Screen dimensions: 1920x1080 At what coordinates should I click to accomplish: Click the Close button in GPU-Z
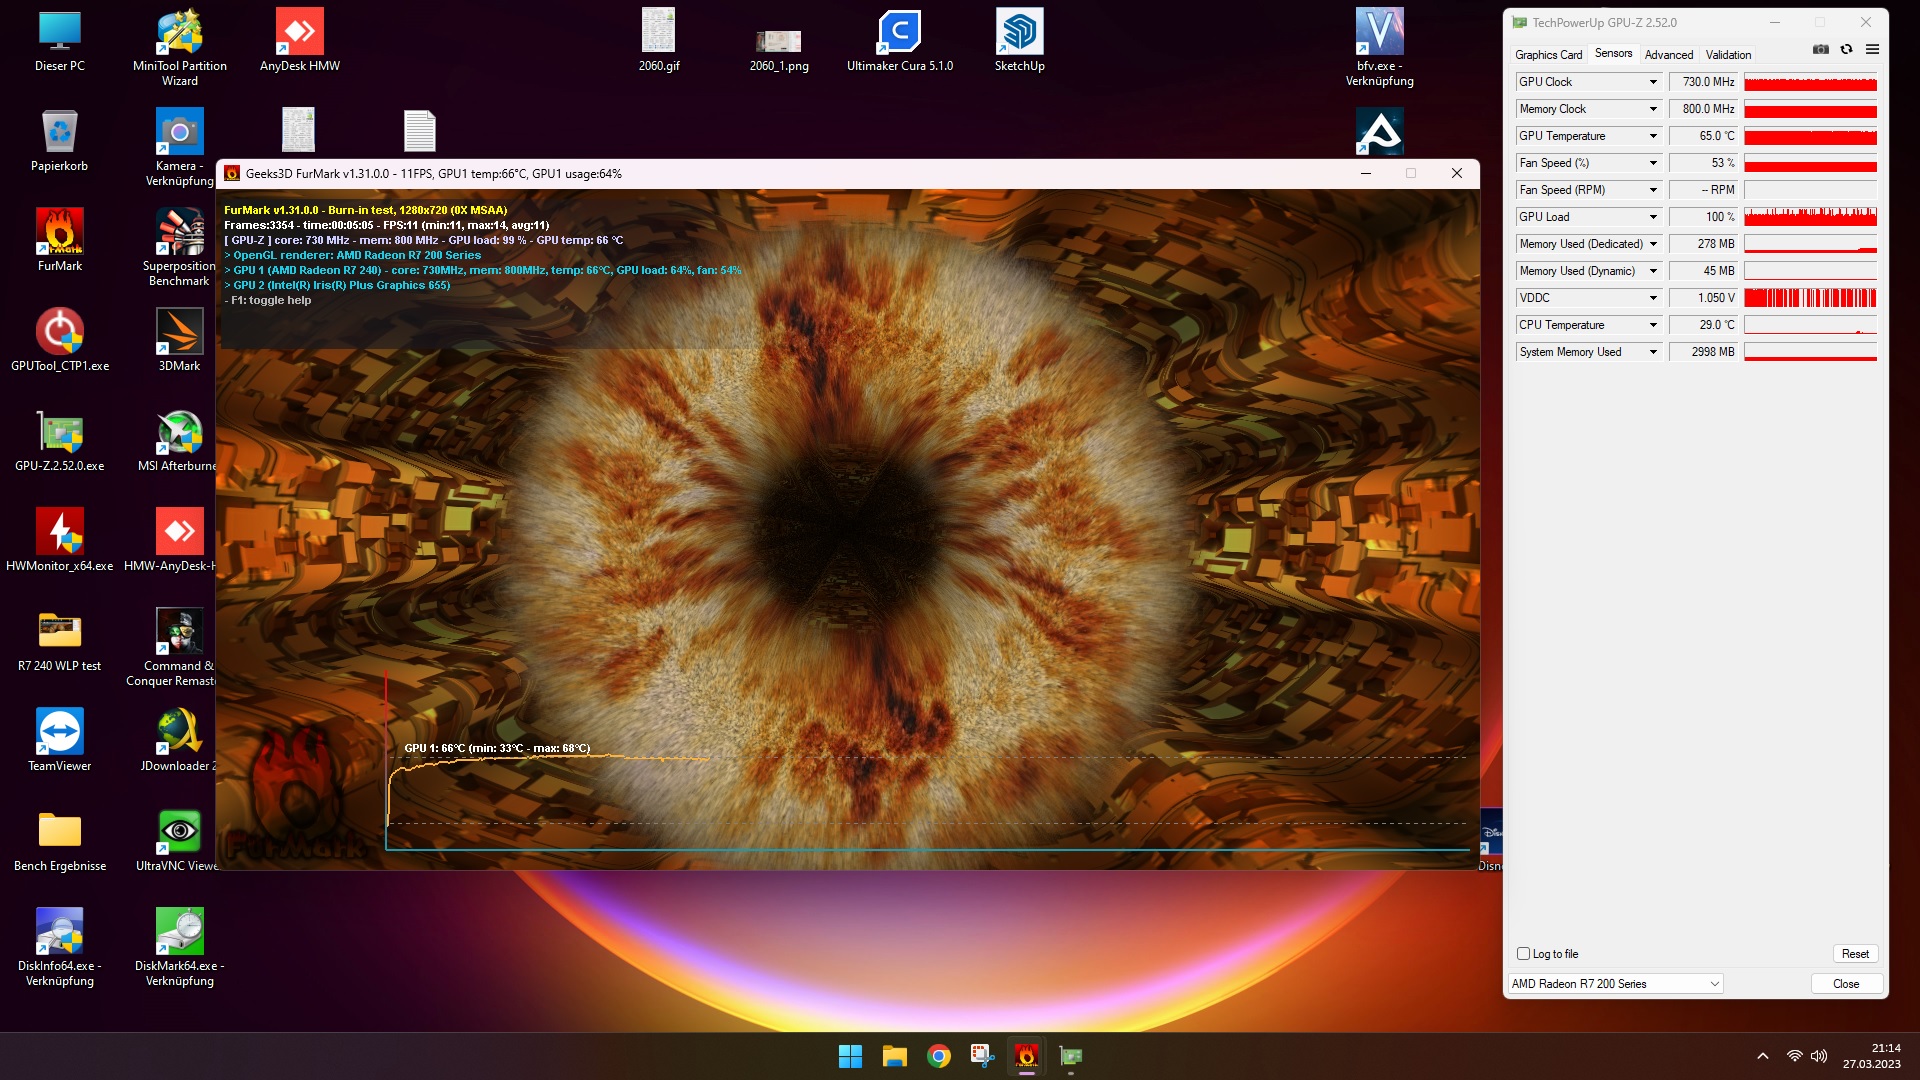click(x=1846, y=984)
